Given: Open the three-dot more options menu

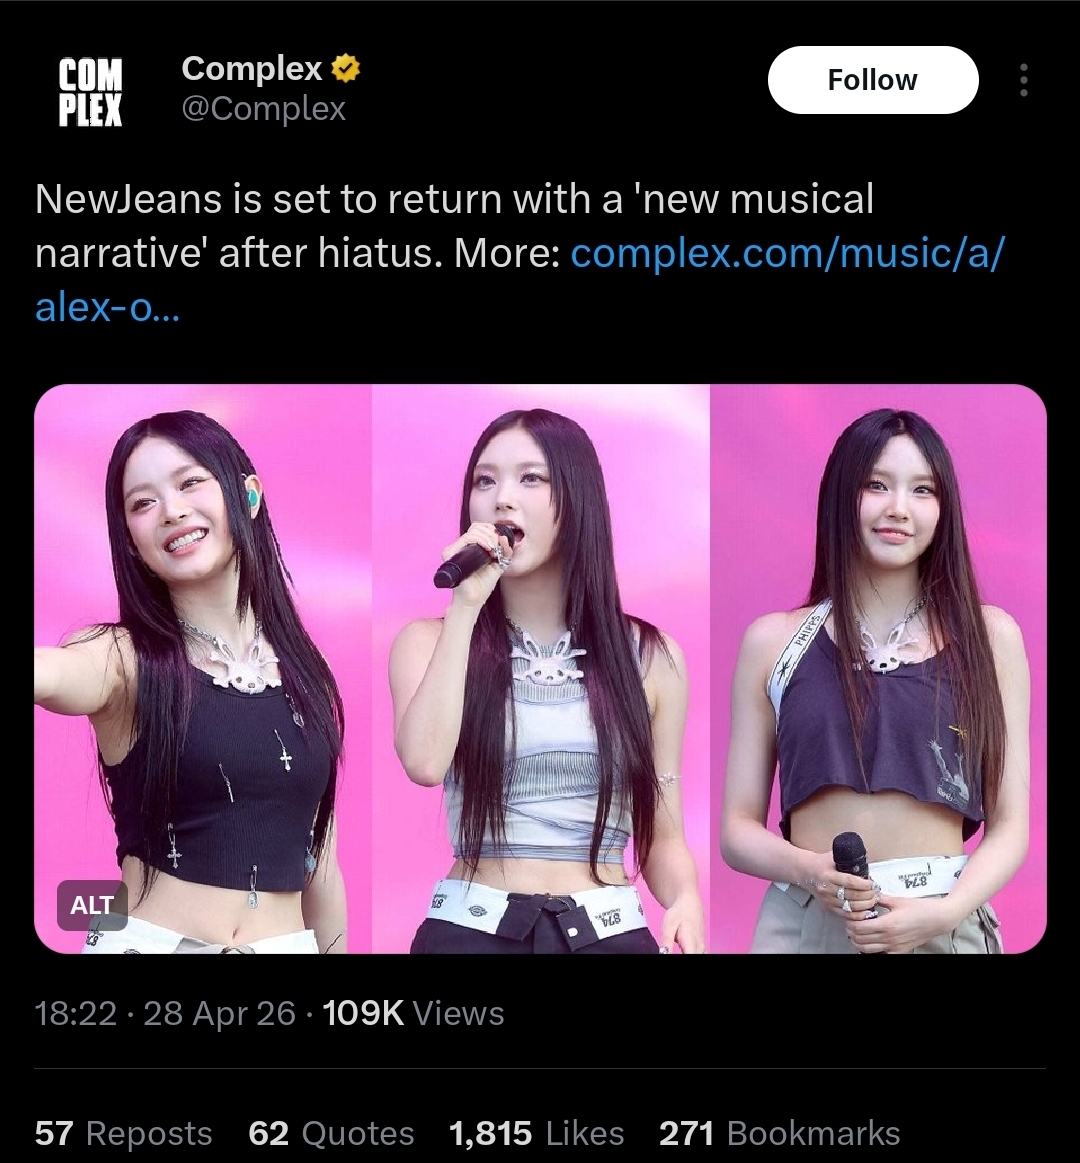Looking at the screenshot, I should click(1024, 80).
